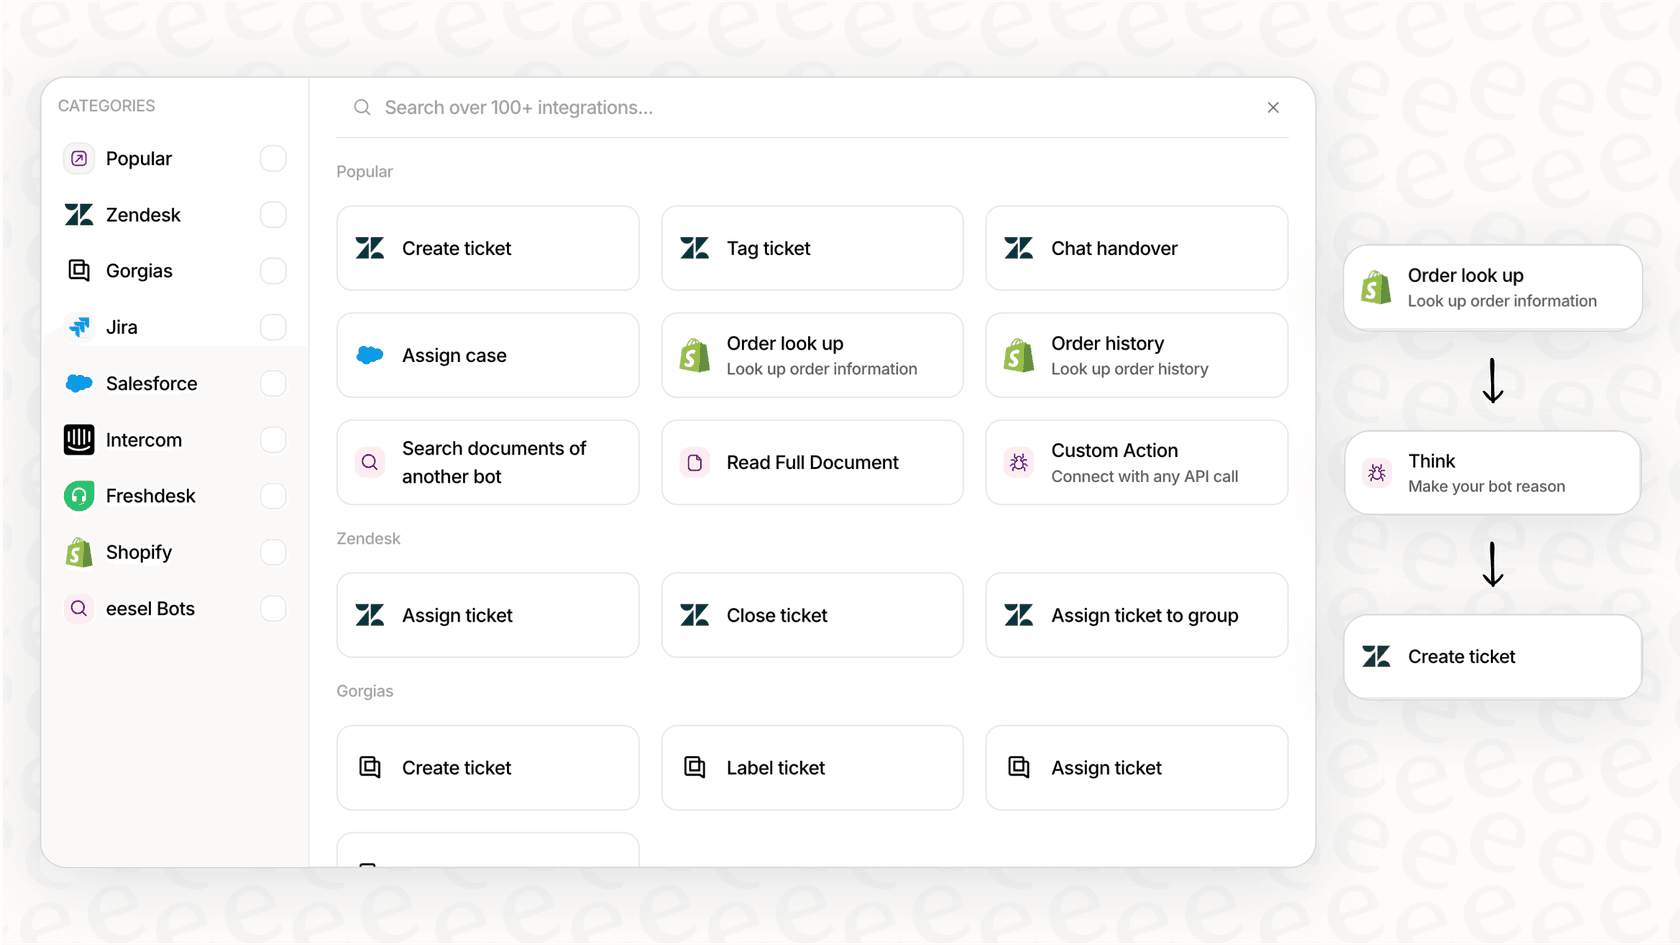Toggle the Gorgias category checkbox
The height and width of the screenshot is (945, 1680).
tap(273, 271)
